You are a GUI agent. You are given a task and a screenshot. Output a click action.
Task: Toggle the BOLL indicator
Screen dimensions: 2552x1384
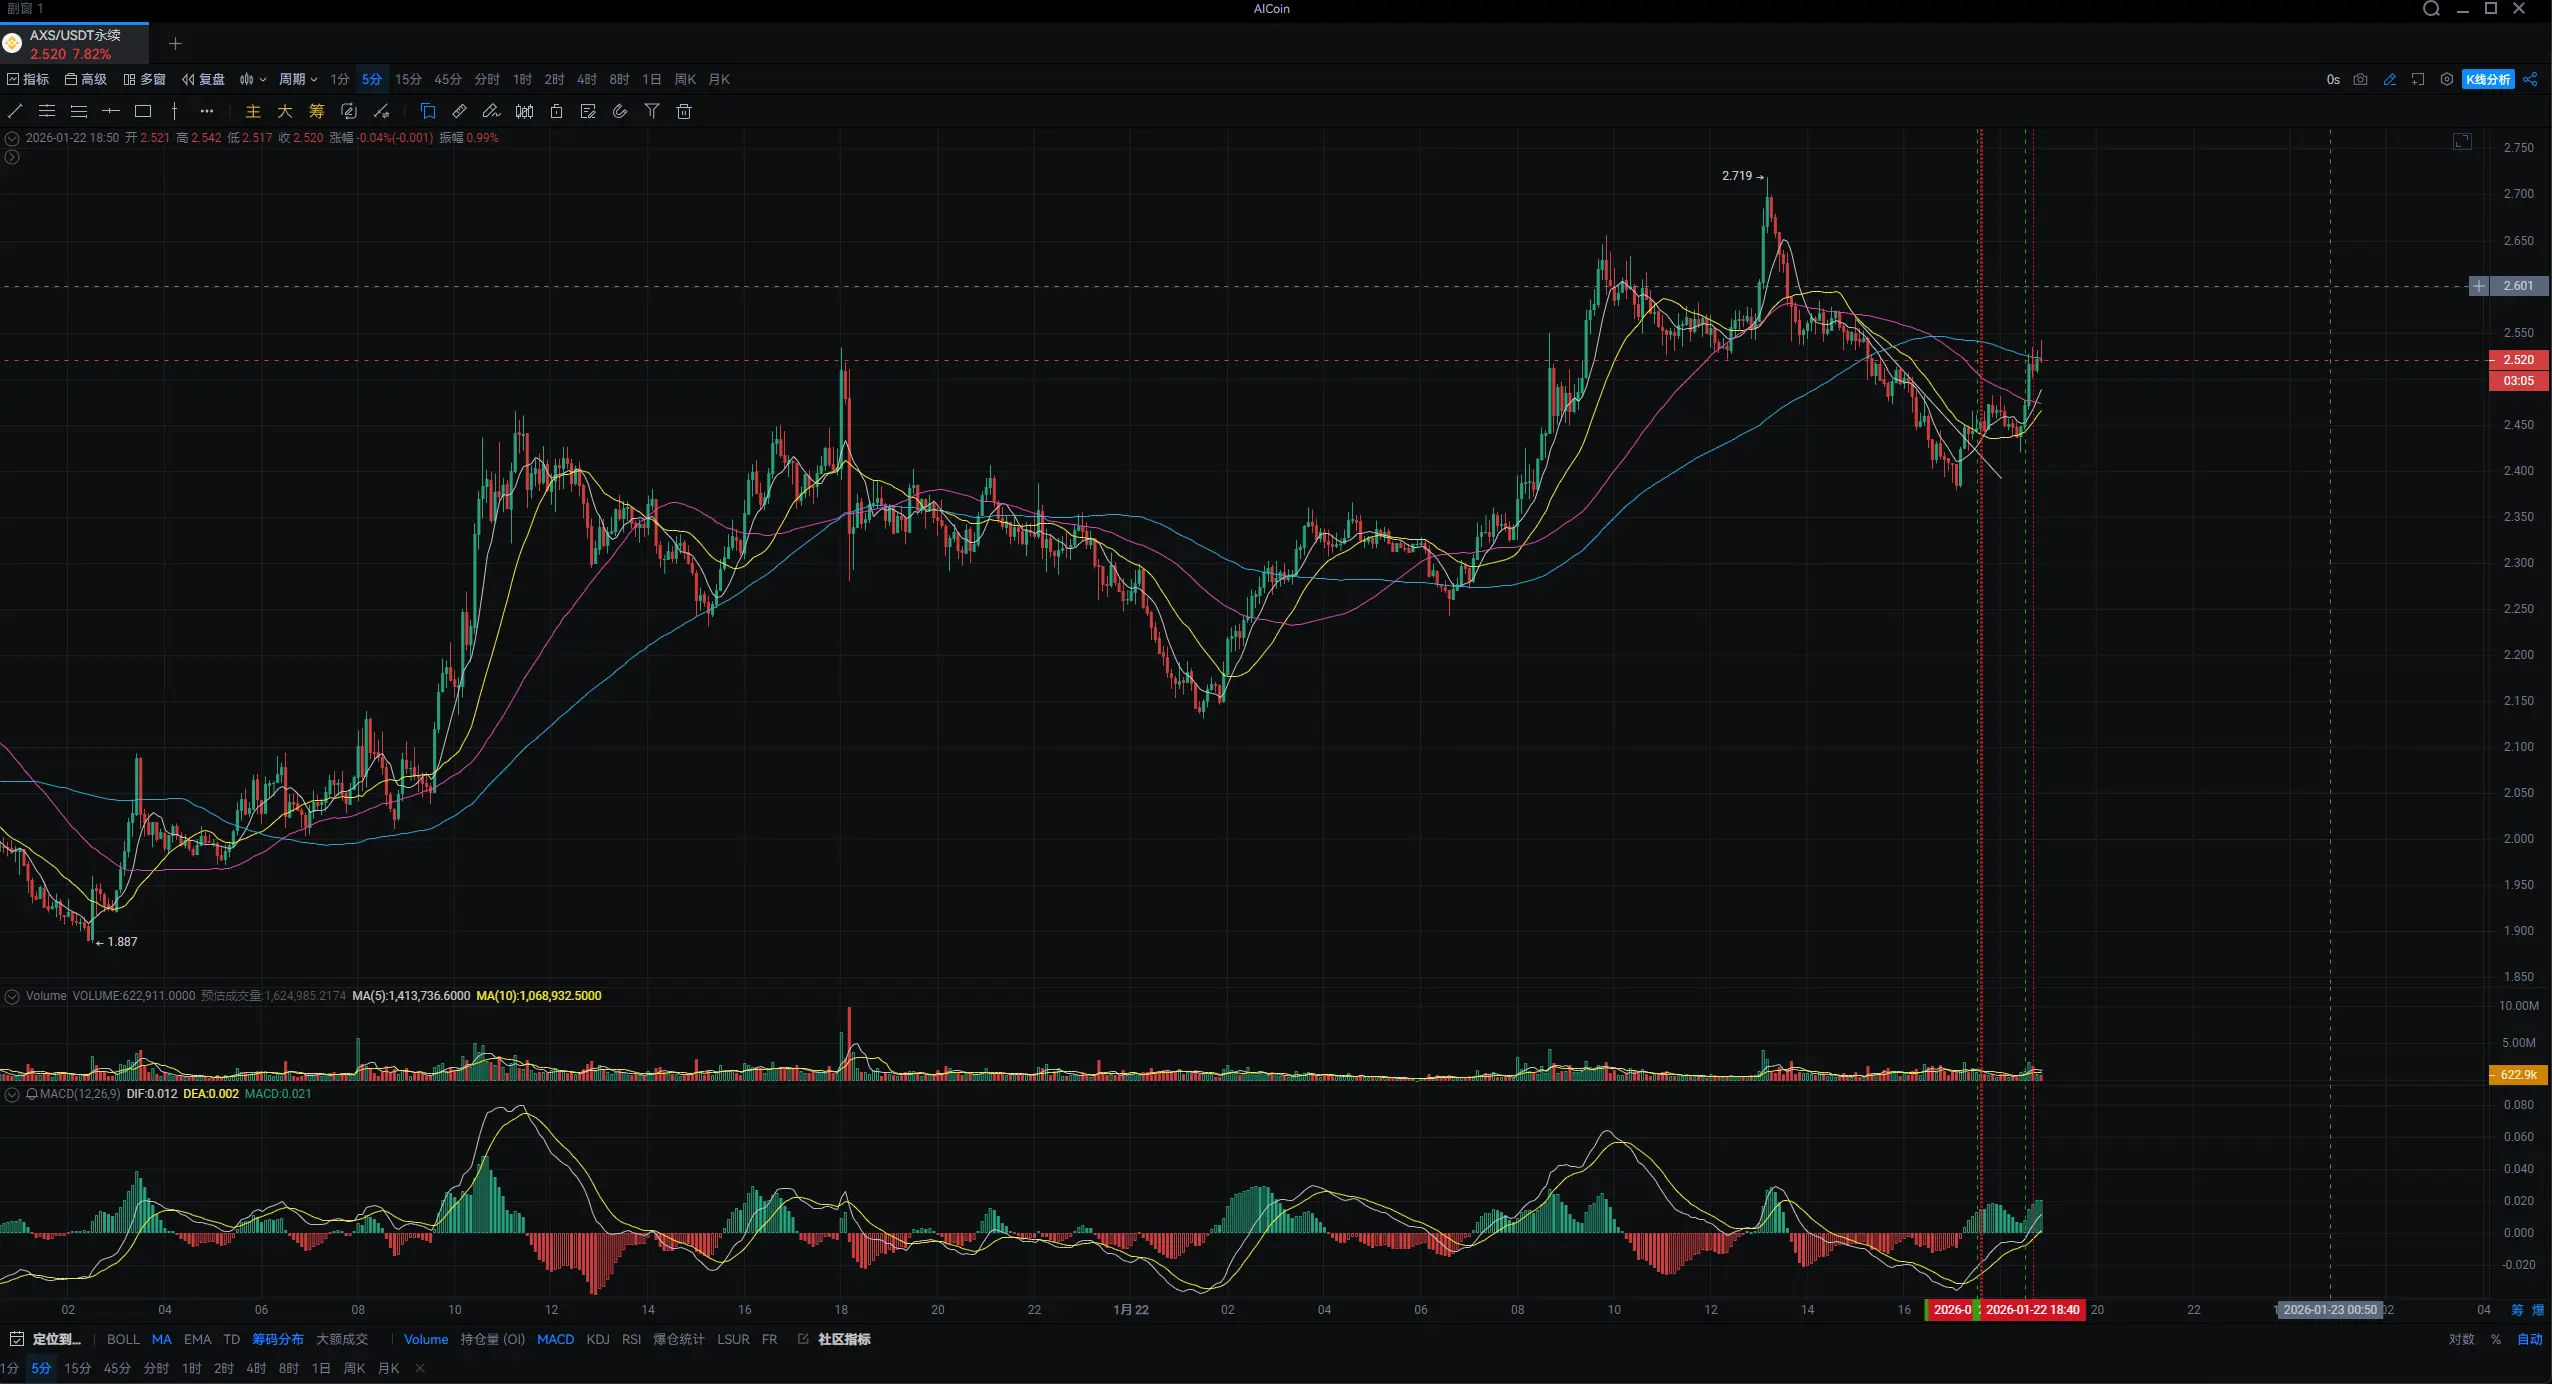[x=123, y=1339]
